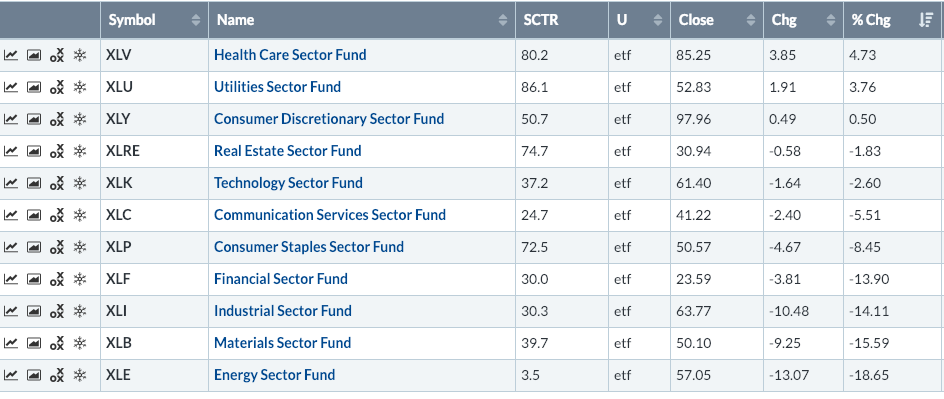Open Point & Figure chart for XLF
This screenshot has height=399, width=944.
[57, 279]
